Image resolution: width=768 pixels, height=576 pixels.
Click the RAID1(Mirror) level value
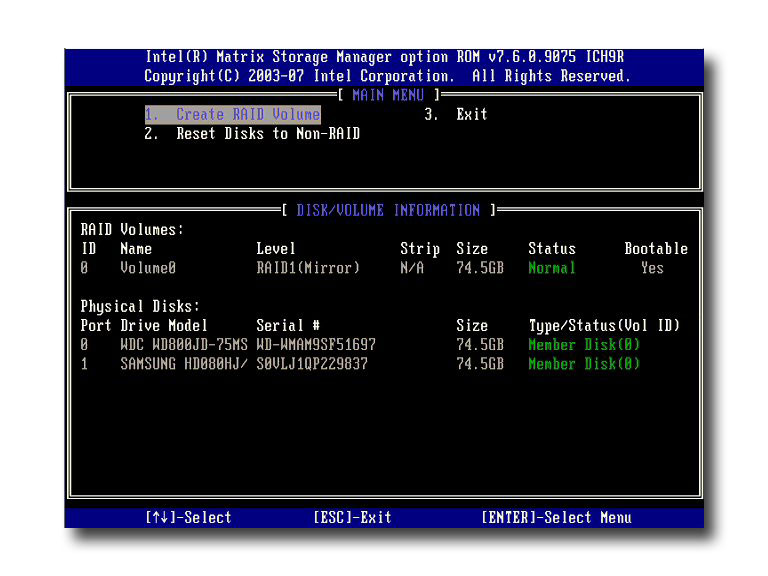(x=308, y=267)
